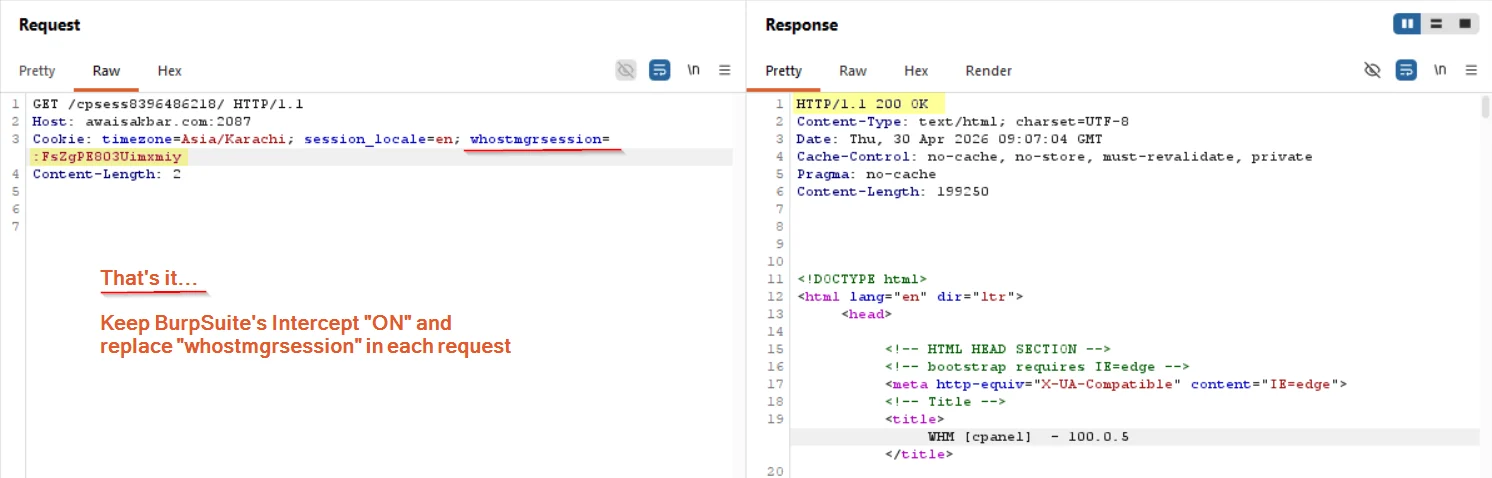Click the Request panel heading

click(x=50, y=25)
